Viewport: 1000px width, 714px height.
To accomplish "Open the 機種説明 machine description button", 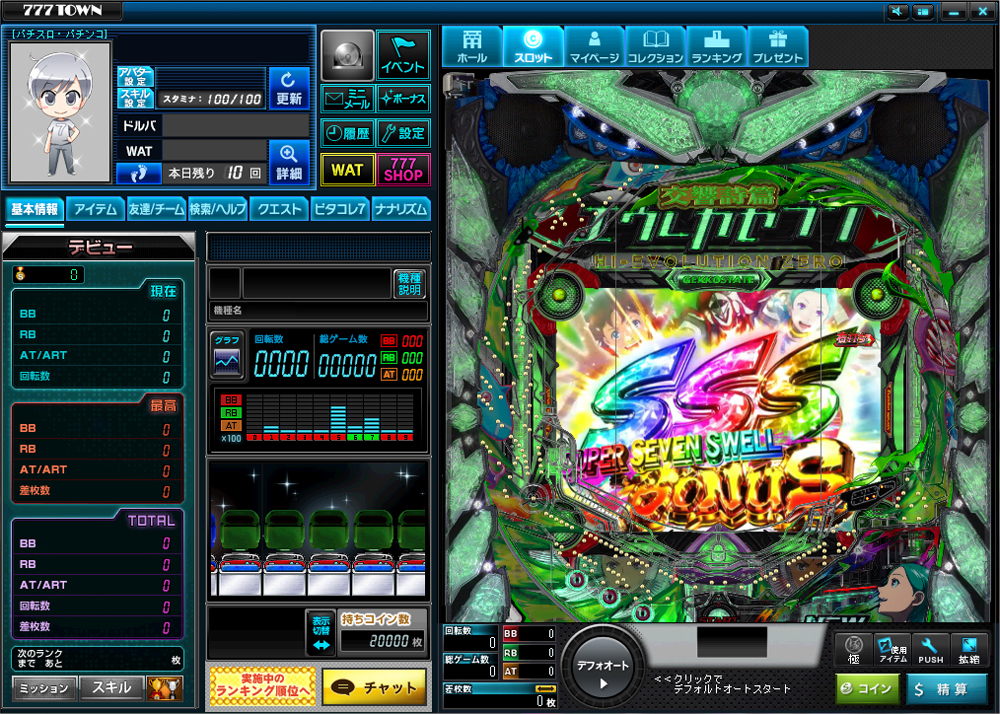I will coord(409,284).
